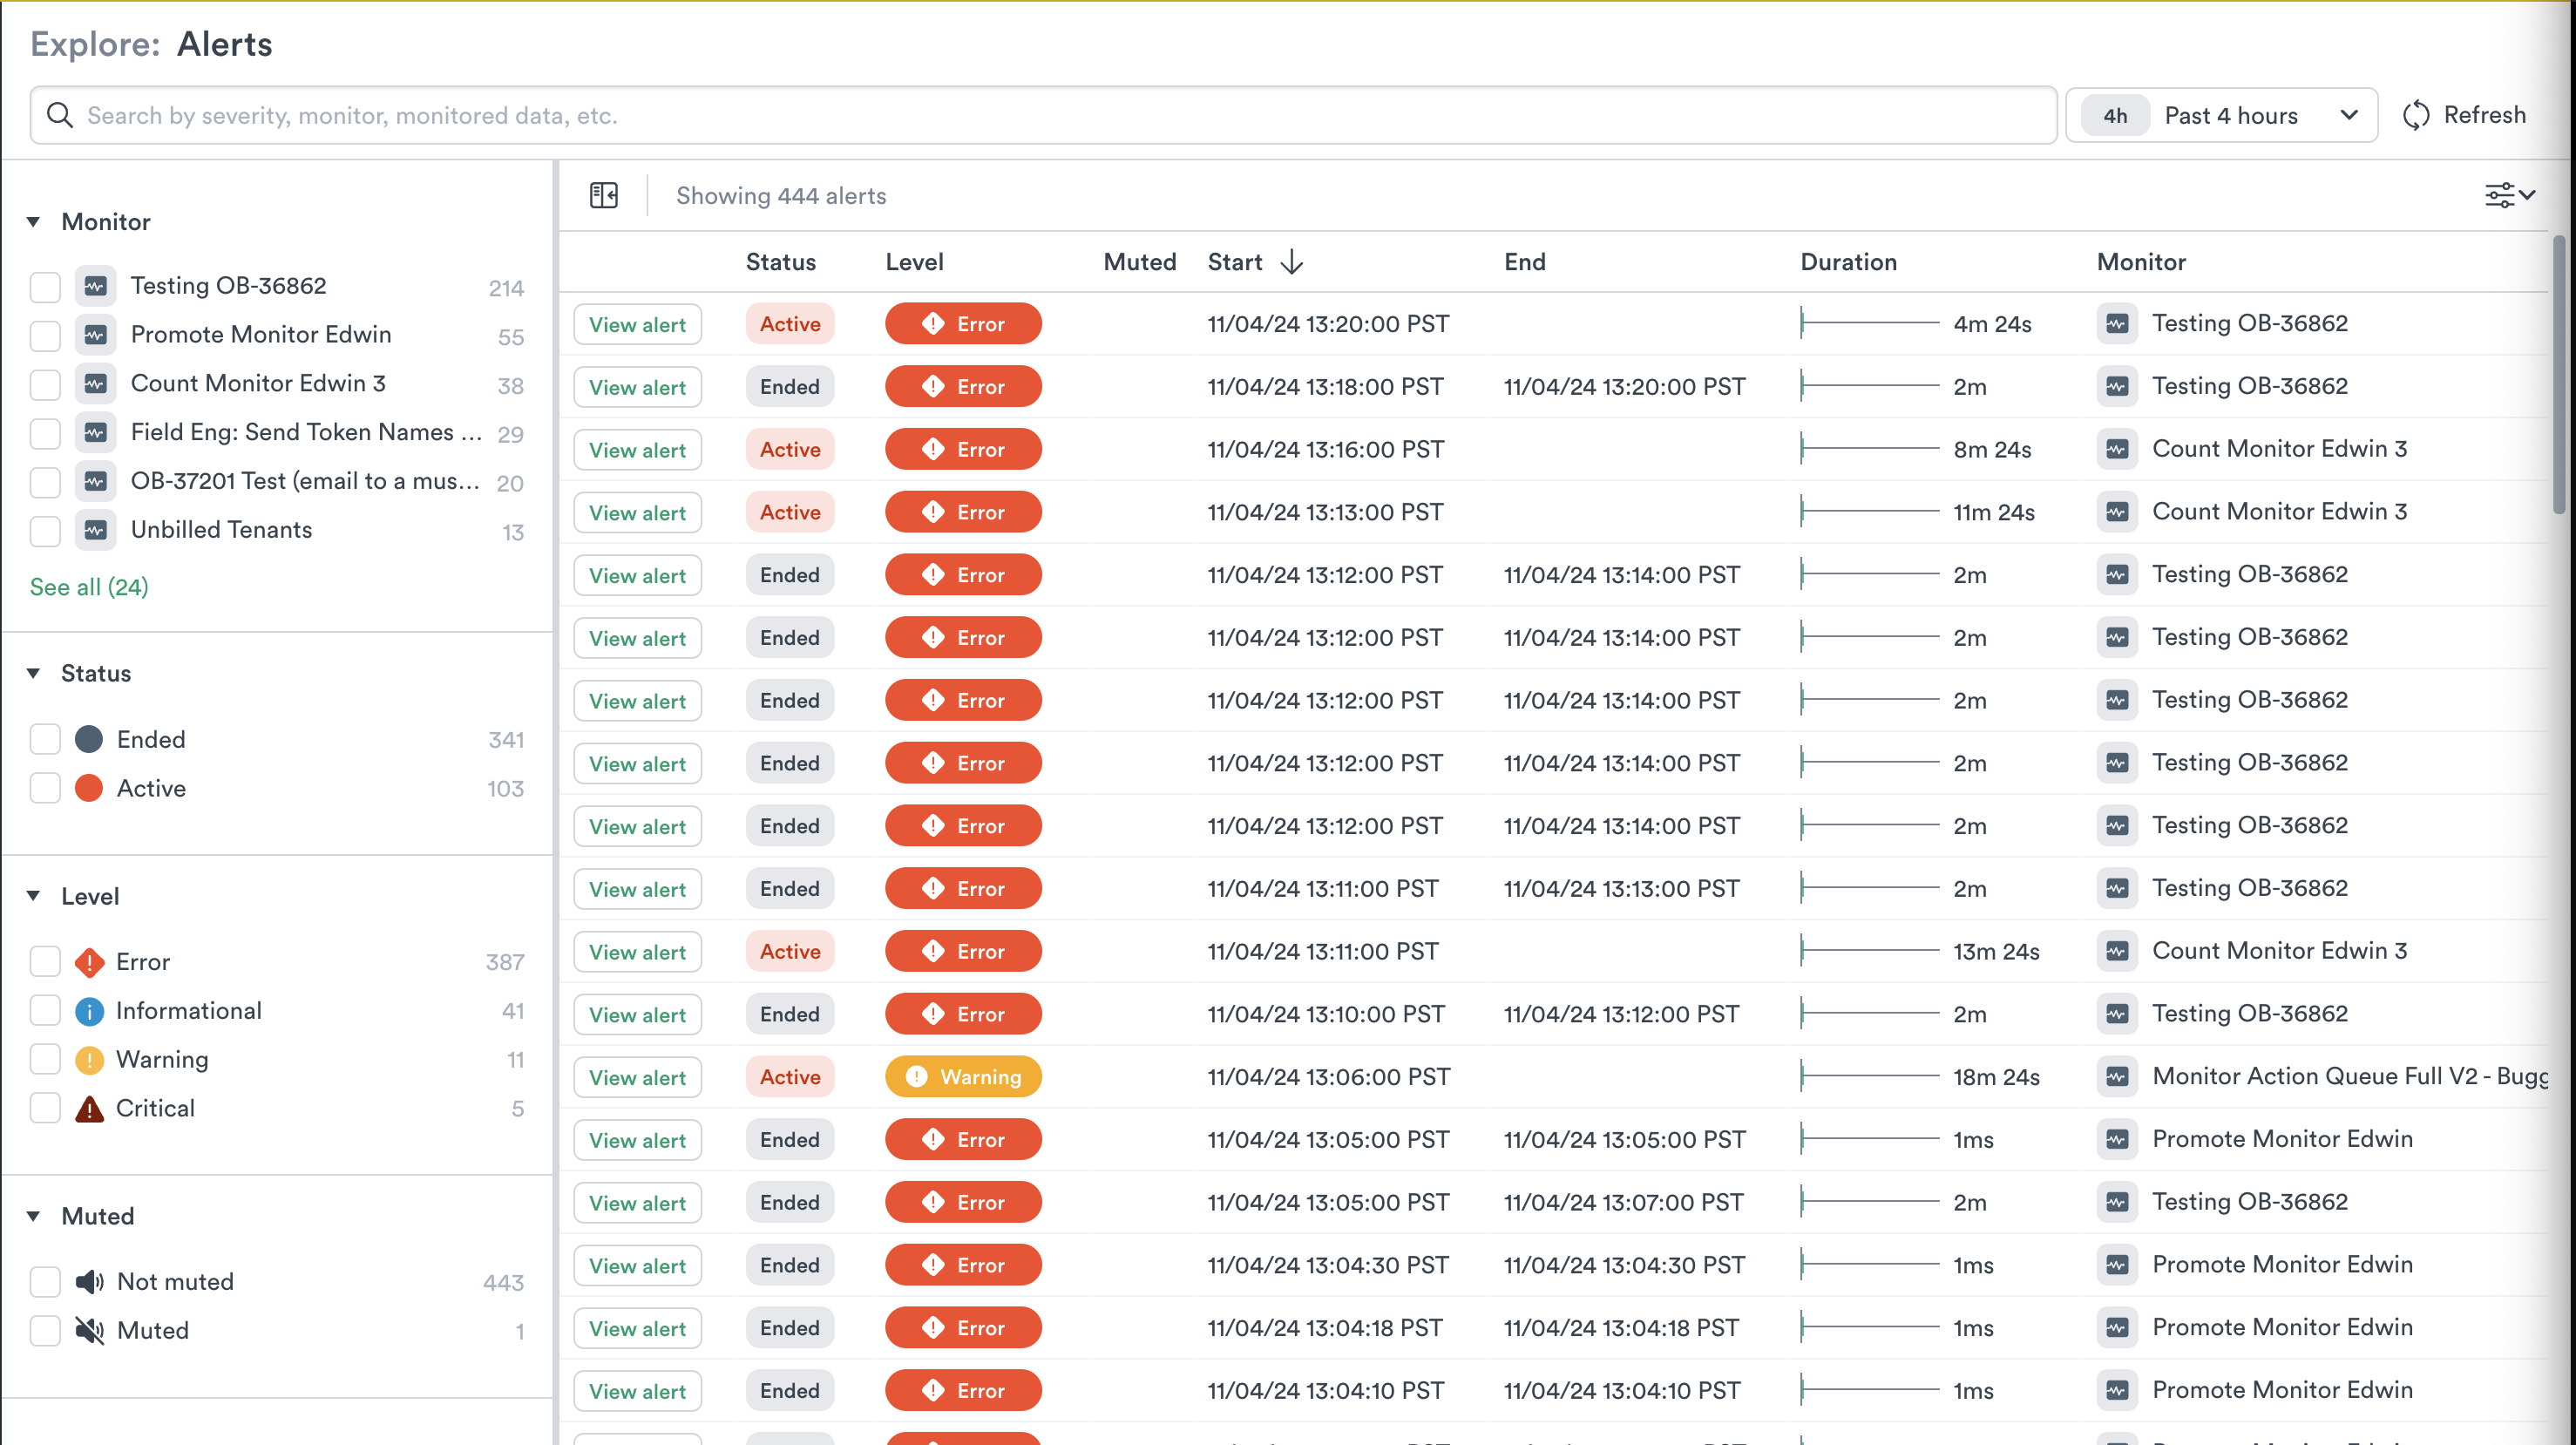Click the Start column sort arrow
2576x1445 pixels.
tap(1292, 262)
